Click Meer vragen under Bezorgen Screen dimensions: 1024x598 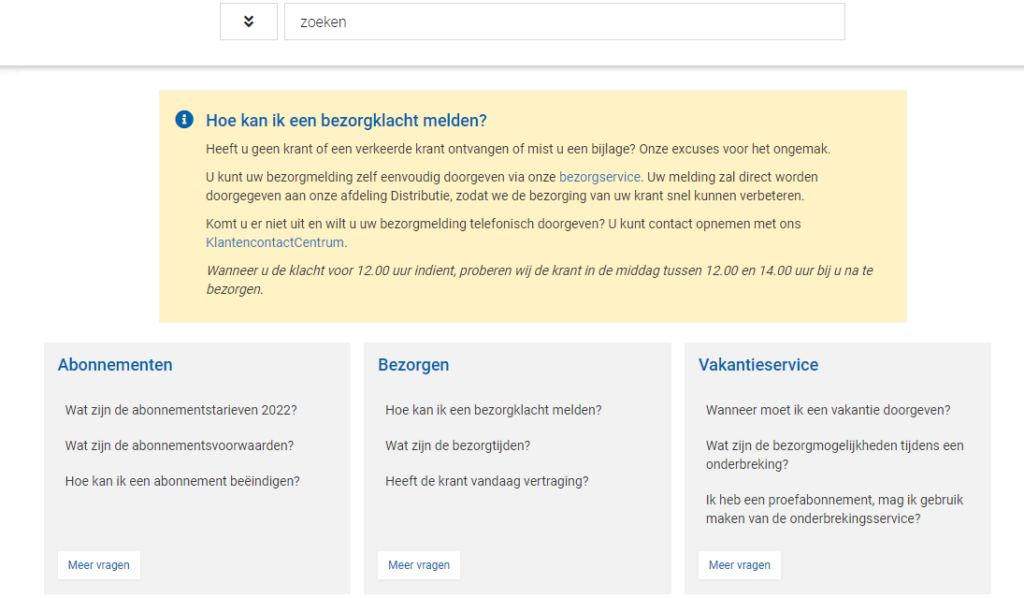coord(419,565)
